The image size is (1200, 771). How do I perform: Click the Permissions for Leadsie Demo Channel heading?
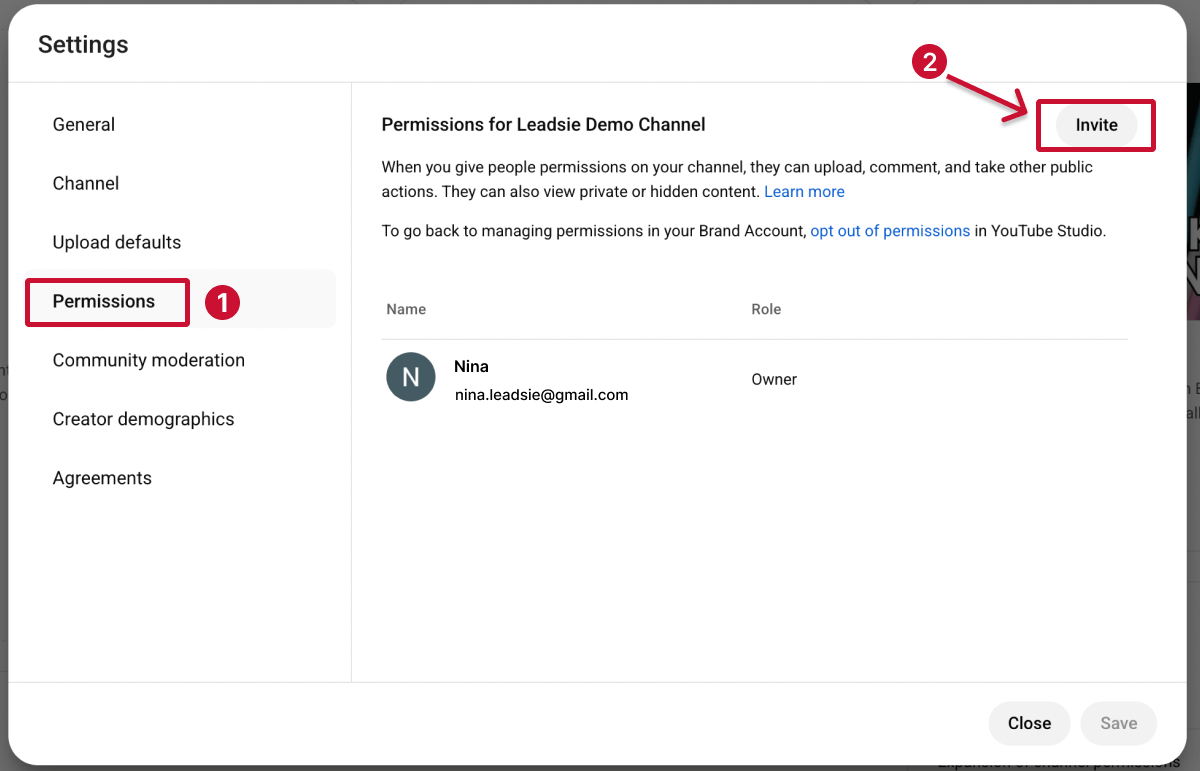(544, 125)
